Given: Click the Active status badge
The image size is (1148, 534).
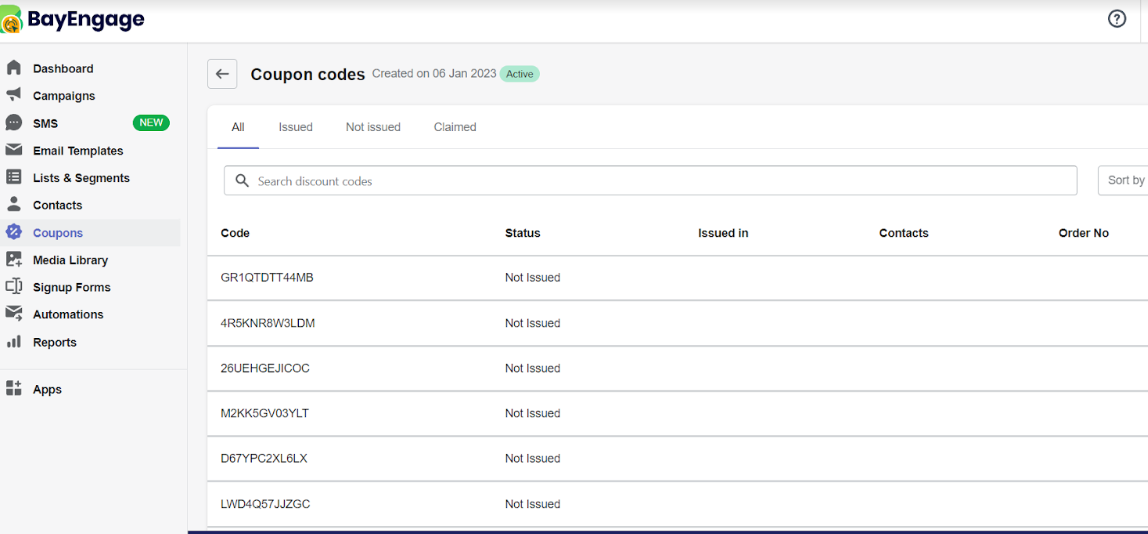Looking at the screenshot, I should (x=519, y=74).
